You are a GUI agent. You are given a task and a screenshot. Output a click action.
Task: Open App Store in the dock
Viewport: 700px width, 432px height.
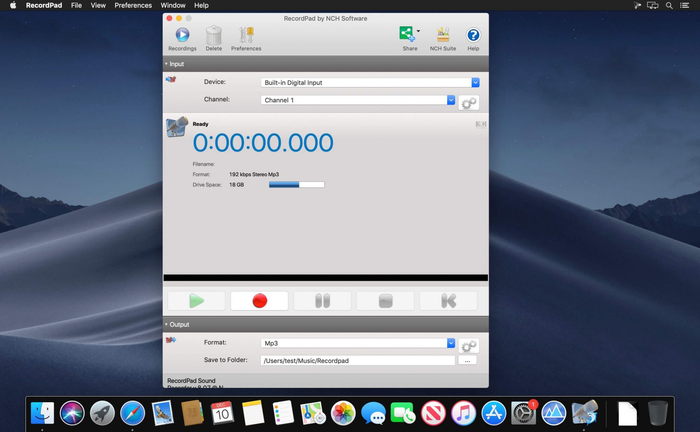493,413
